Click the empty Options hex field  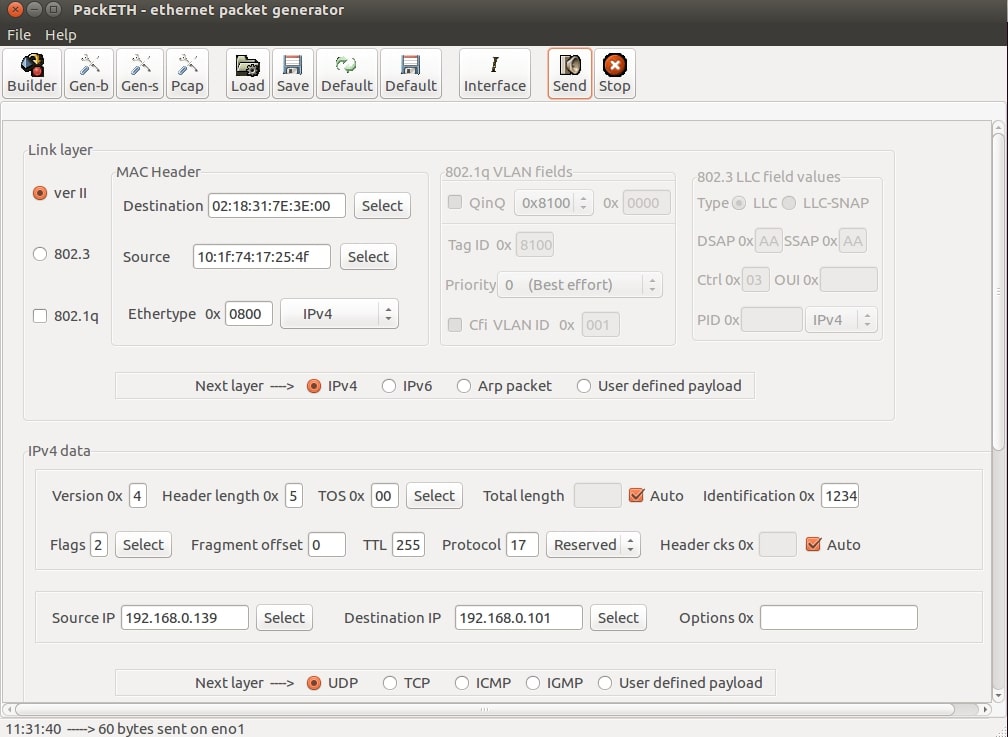[839, 617]
